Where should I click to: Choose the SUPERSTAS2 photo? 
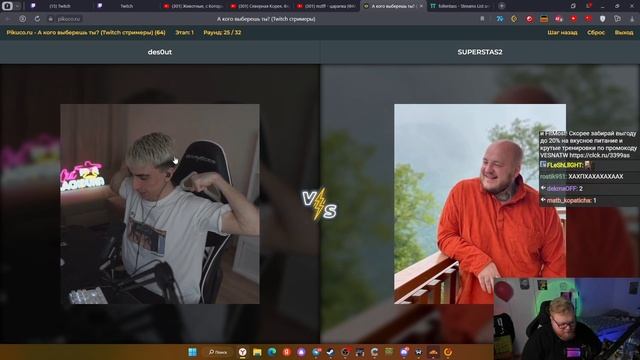coord(480,204)
